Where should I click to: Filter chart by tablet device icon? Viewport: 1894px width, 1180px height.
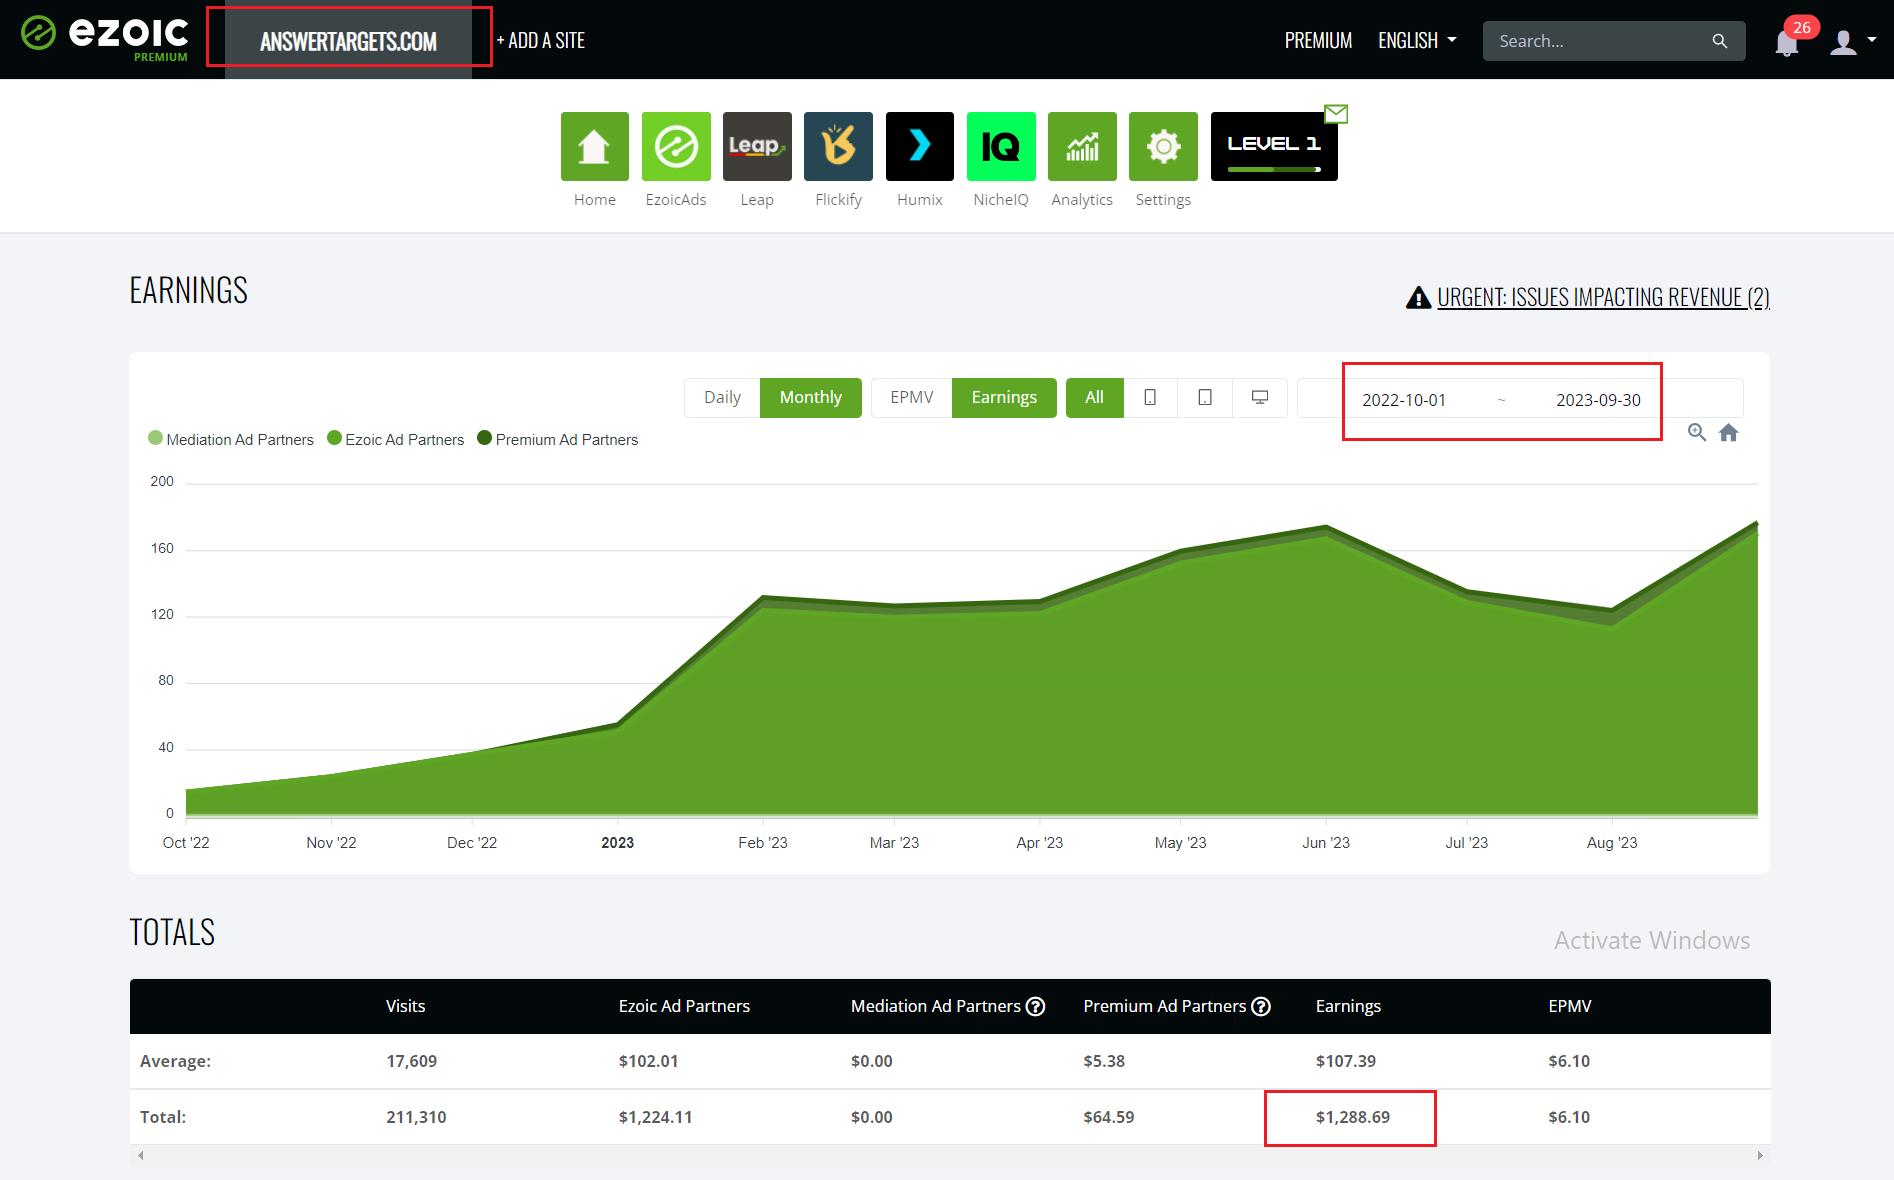(1205, 397)
